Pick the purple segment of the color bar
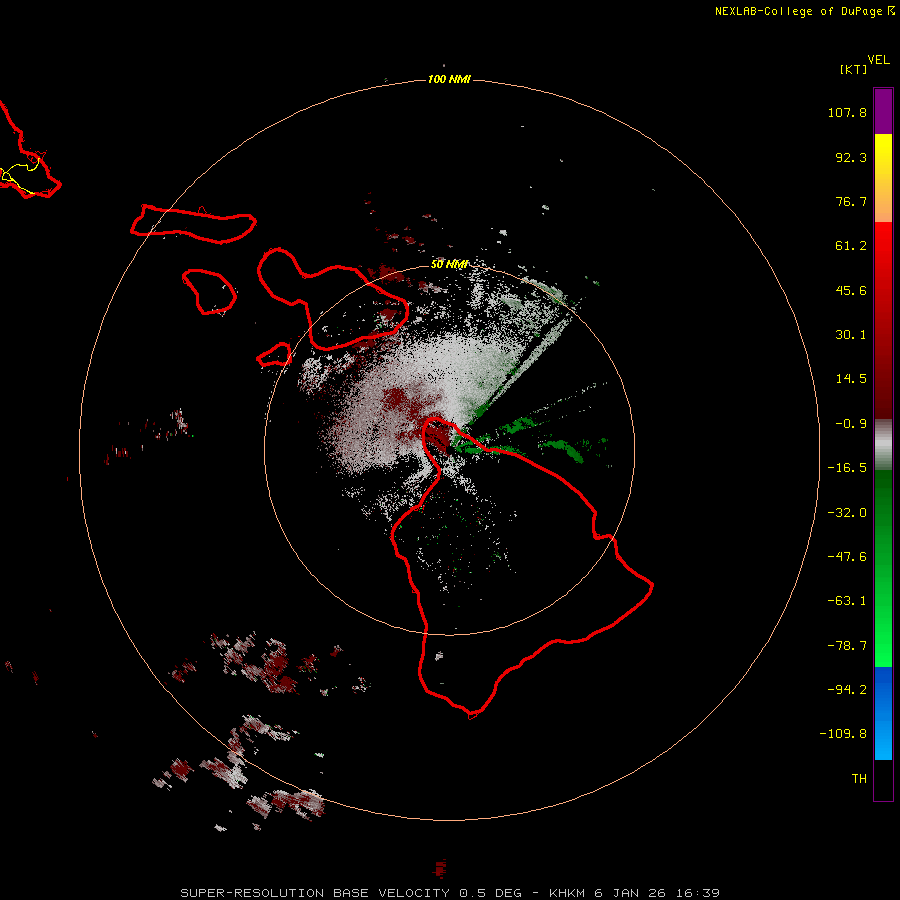 pyautogui.click(x=883, y=111)
